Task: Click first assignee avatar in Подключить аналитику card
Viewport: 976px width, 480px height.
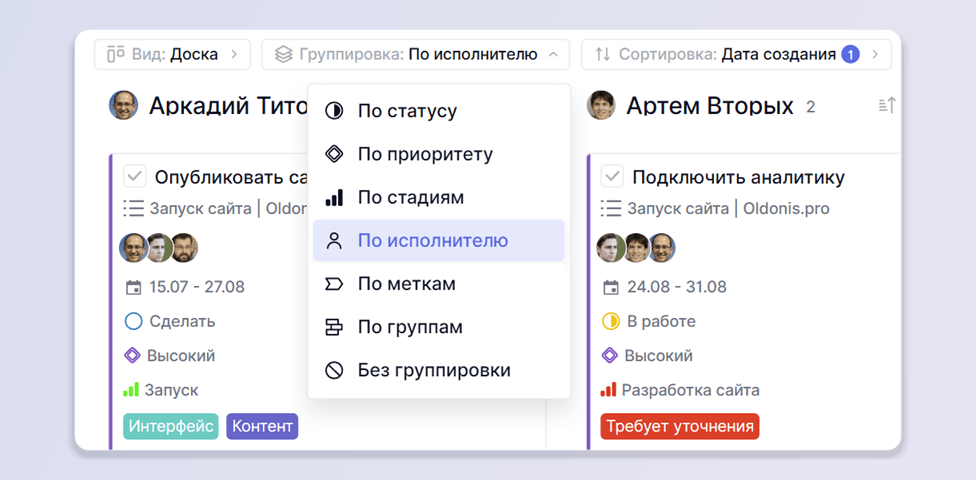Action: pyautogui.click(x=611, y=247)
